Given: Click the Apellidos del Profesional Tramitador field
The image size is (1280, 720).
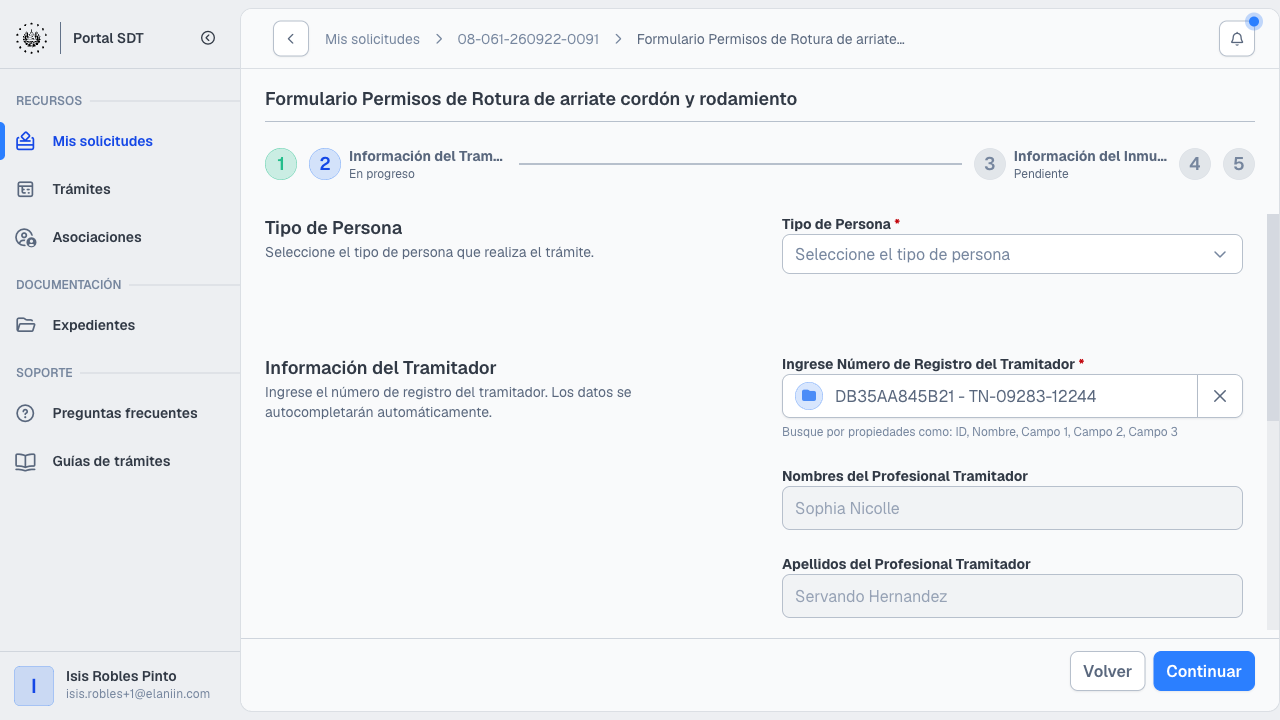Looking at the screenshot, I should [1012, 596].
